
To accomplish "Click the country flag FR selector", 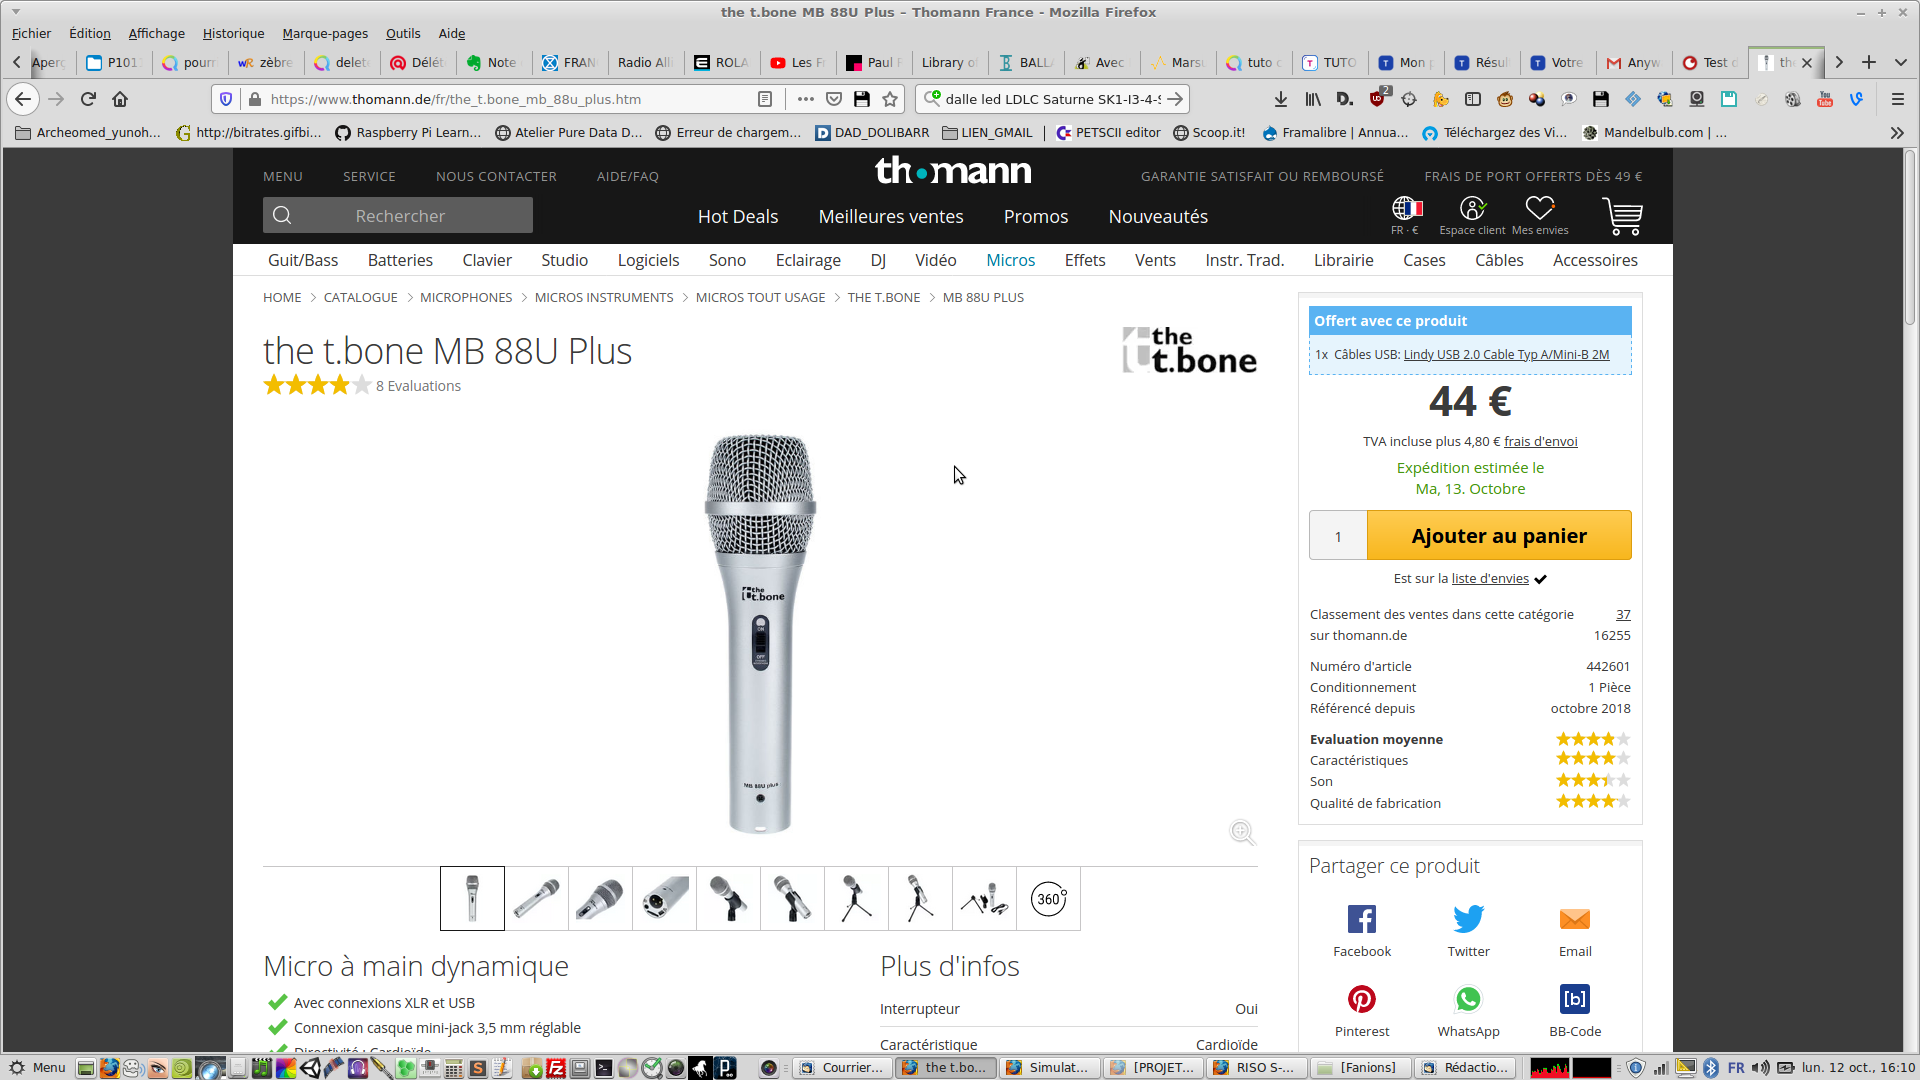I will [1406, 208].
